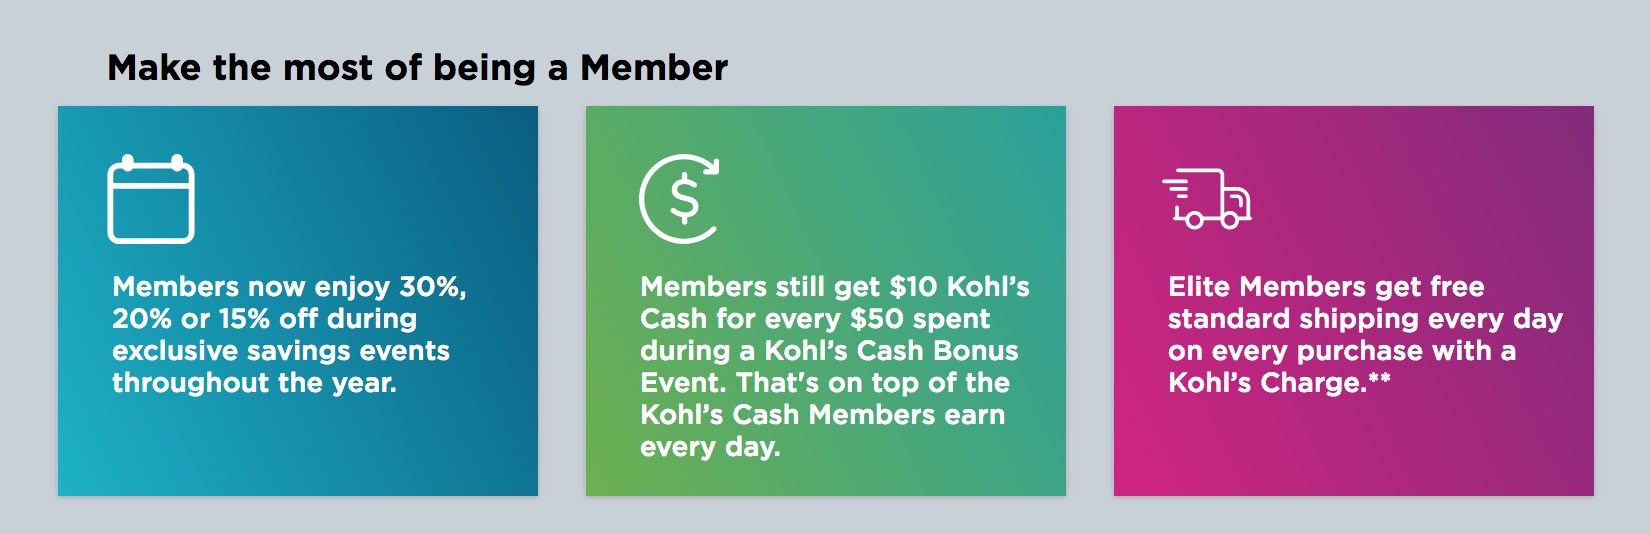Click 'exclusive savings events throughout the year' text
The image size is (1650, 534).
281,367
